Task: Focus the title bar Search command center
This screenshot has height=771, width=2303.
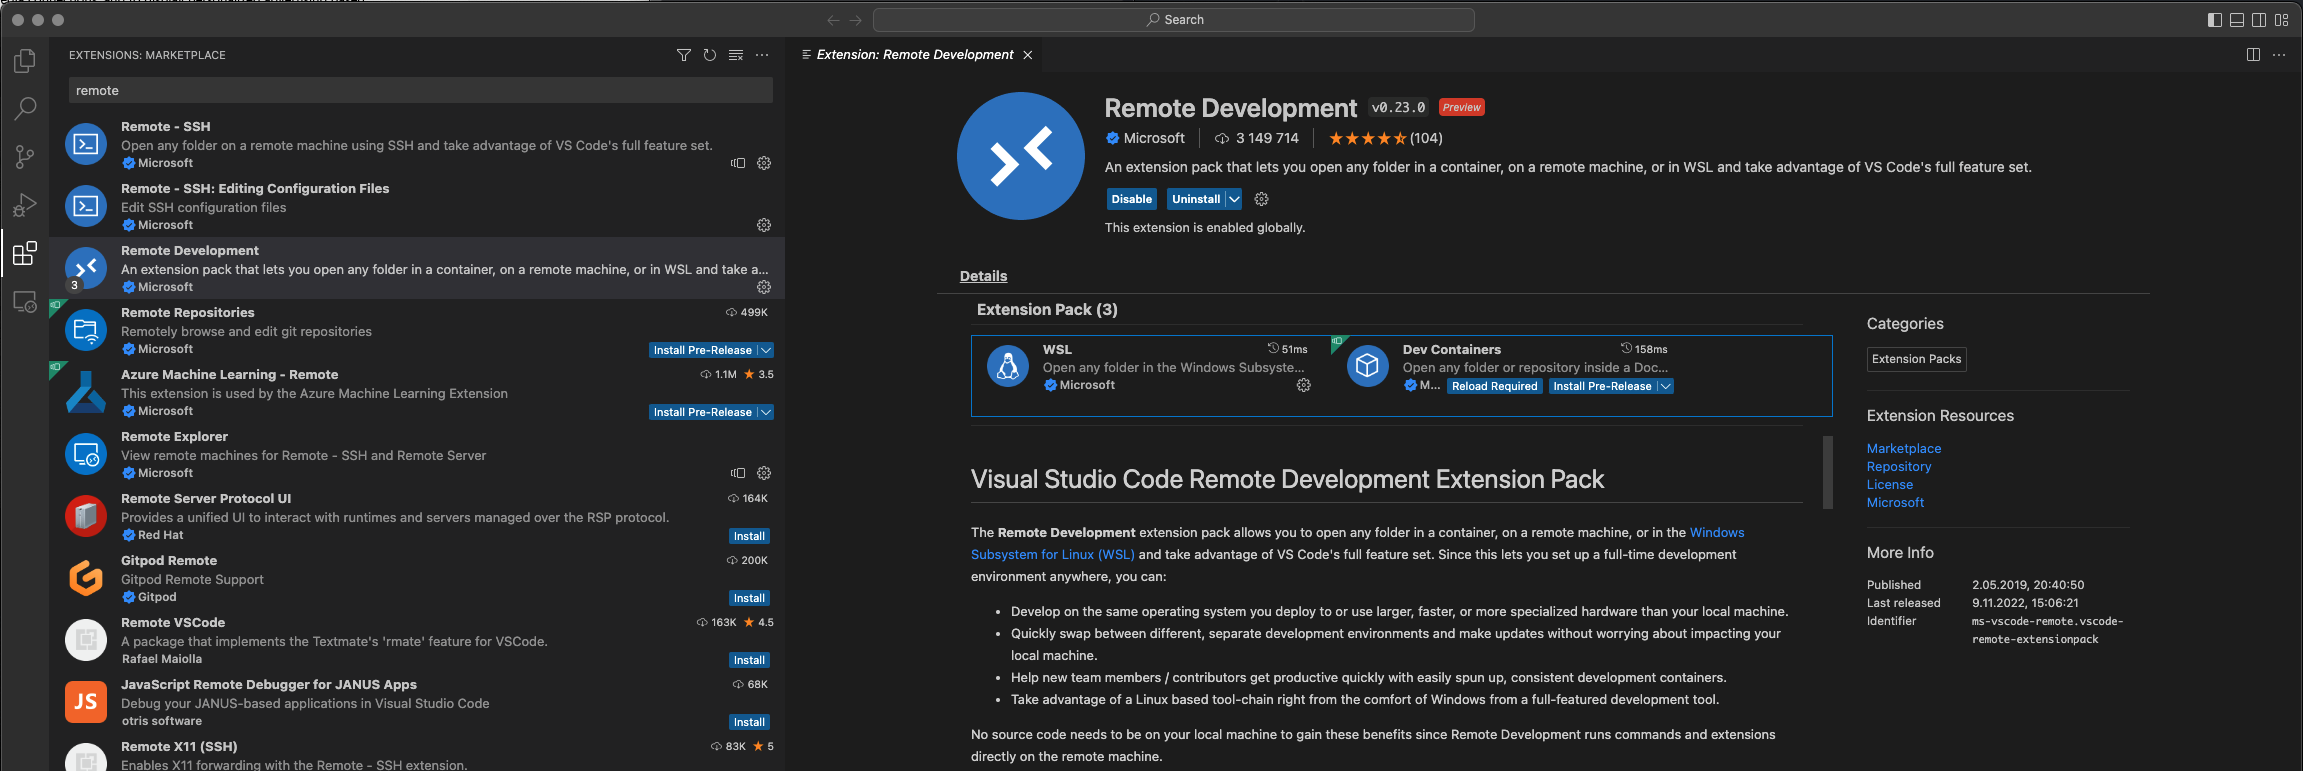Action: click(x=1173, y=20)
